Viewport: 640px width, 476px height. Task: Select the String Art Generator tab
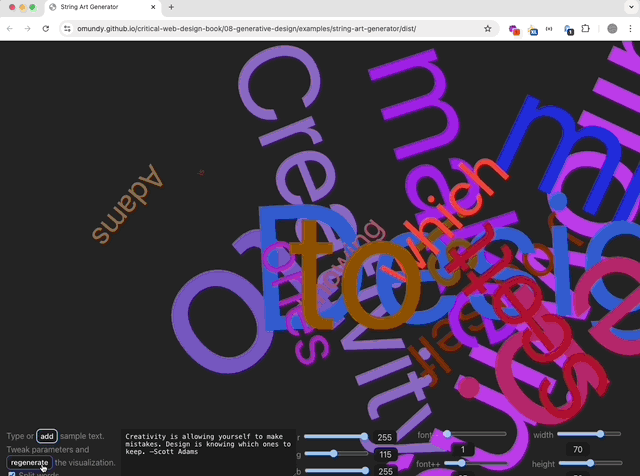pos(102,7)
